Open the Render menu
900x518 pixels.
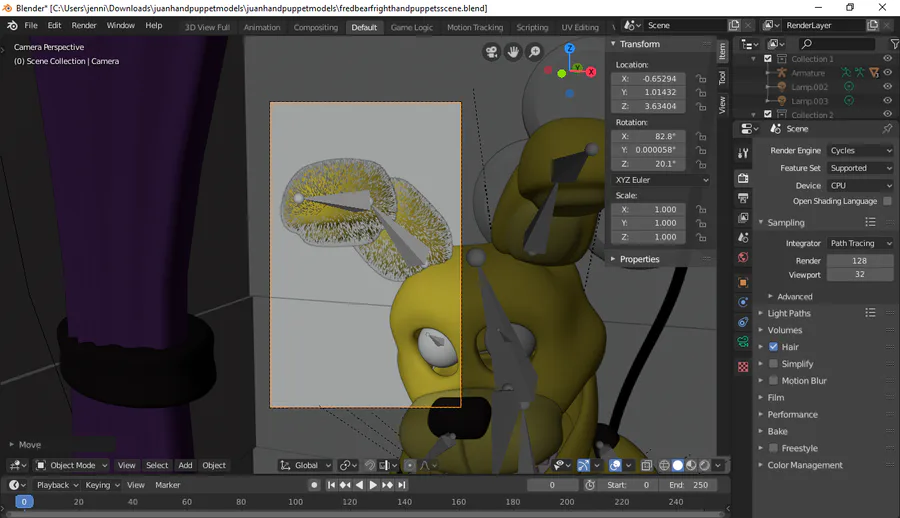(x=84, y=25)
